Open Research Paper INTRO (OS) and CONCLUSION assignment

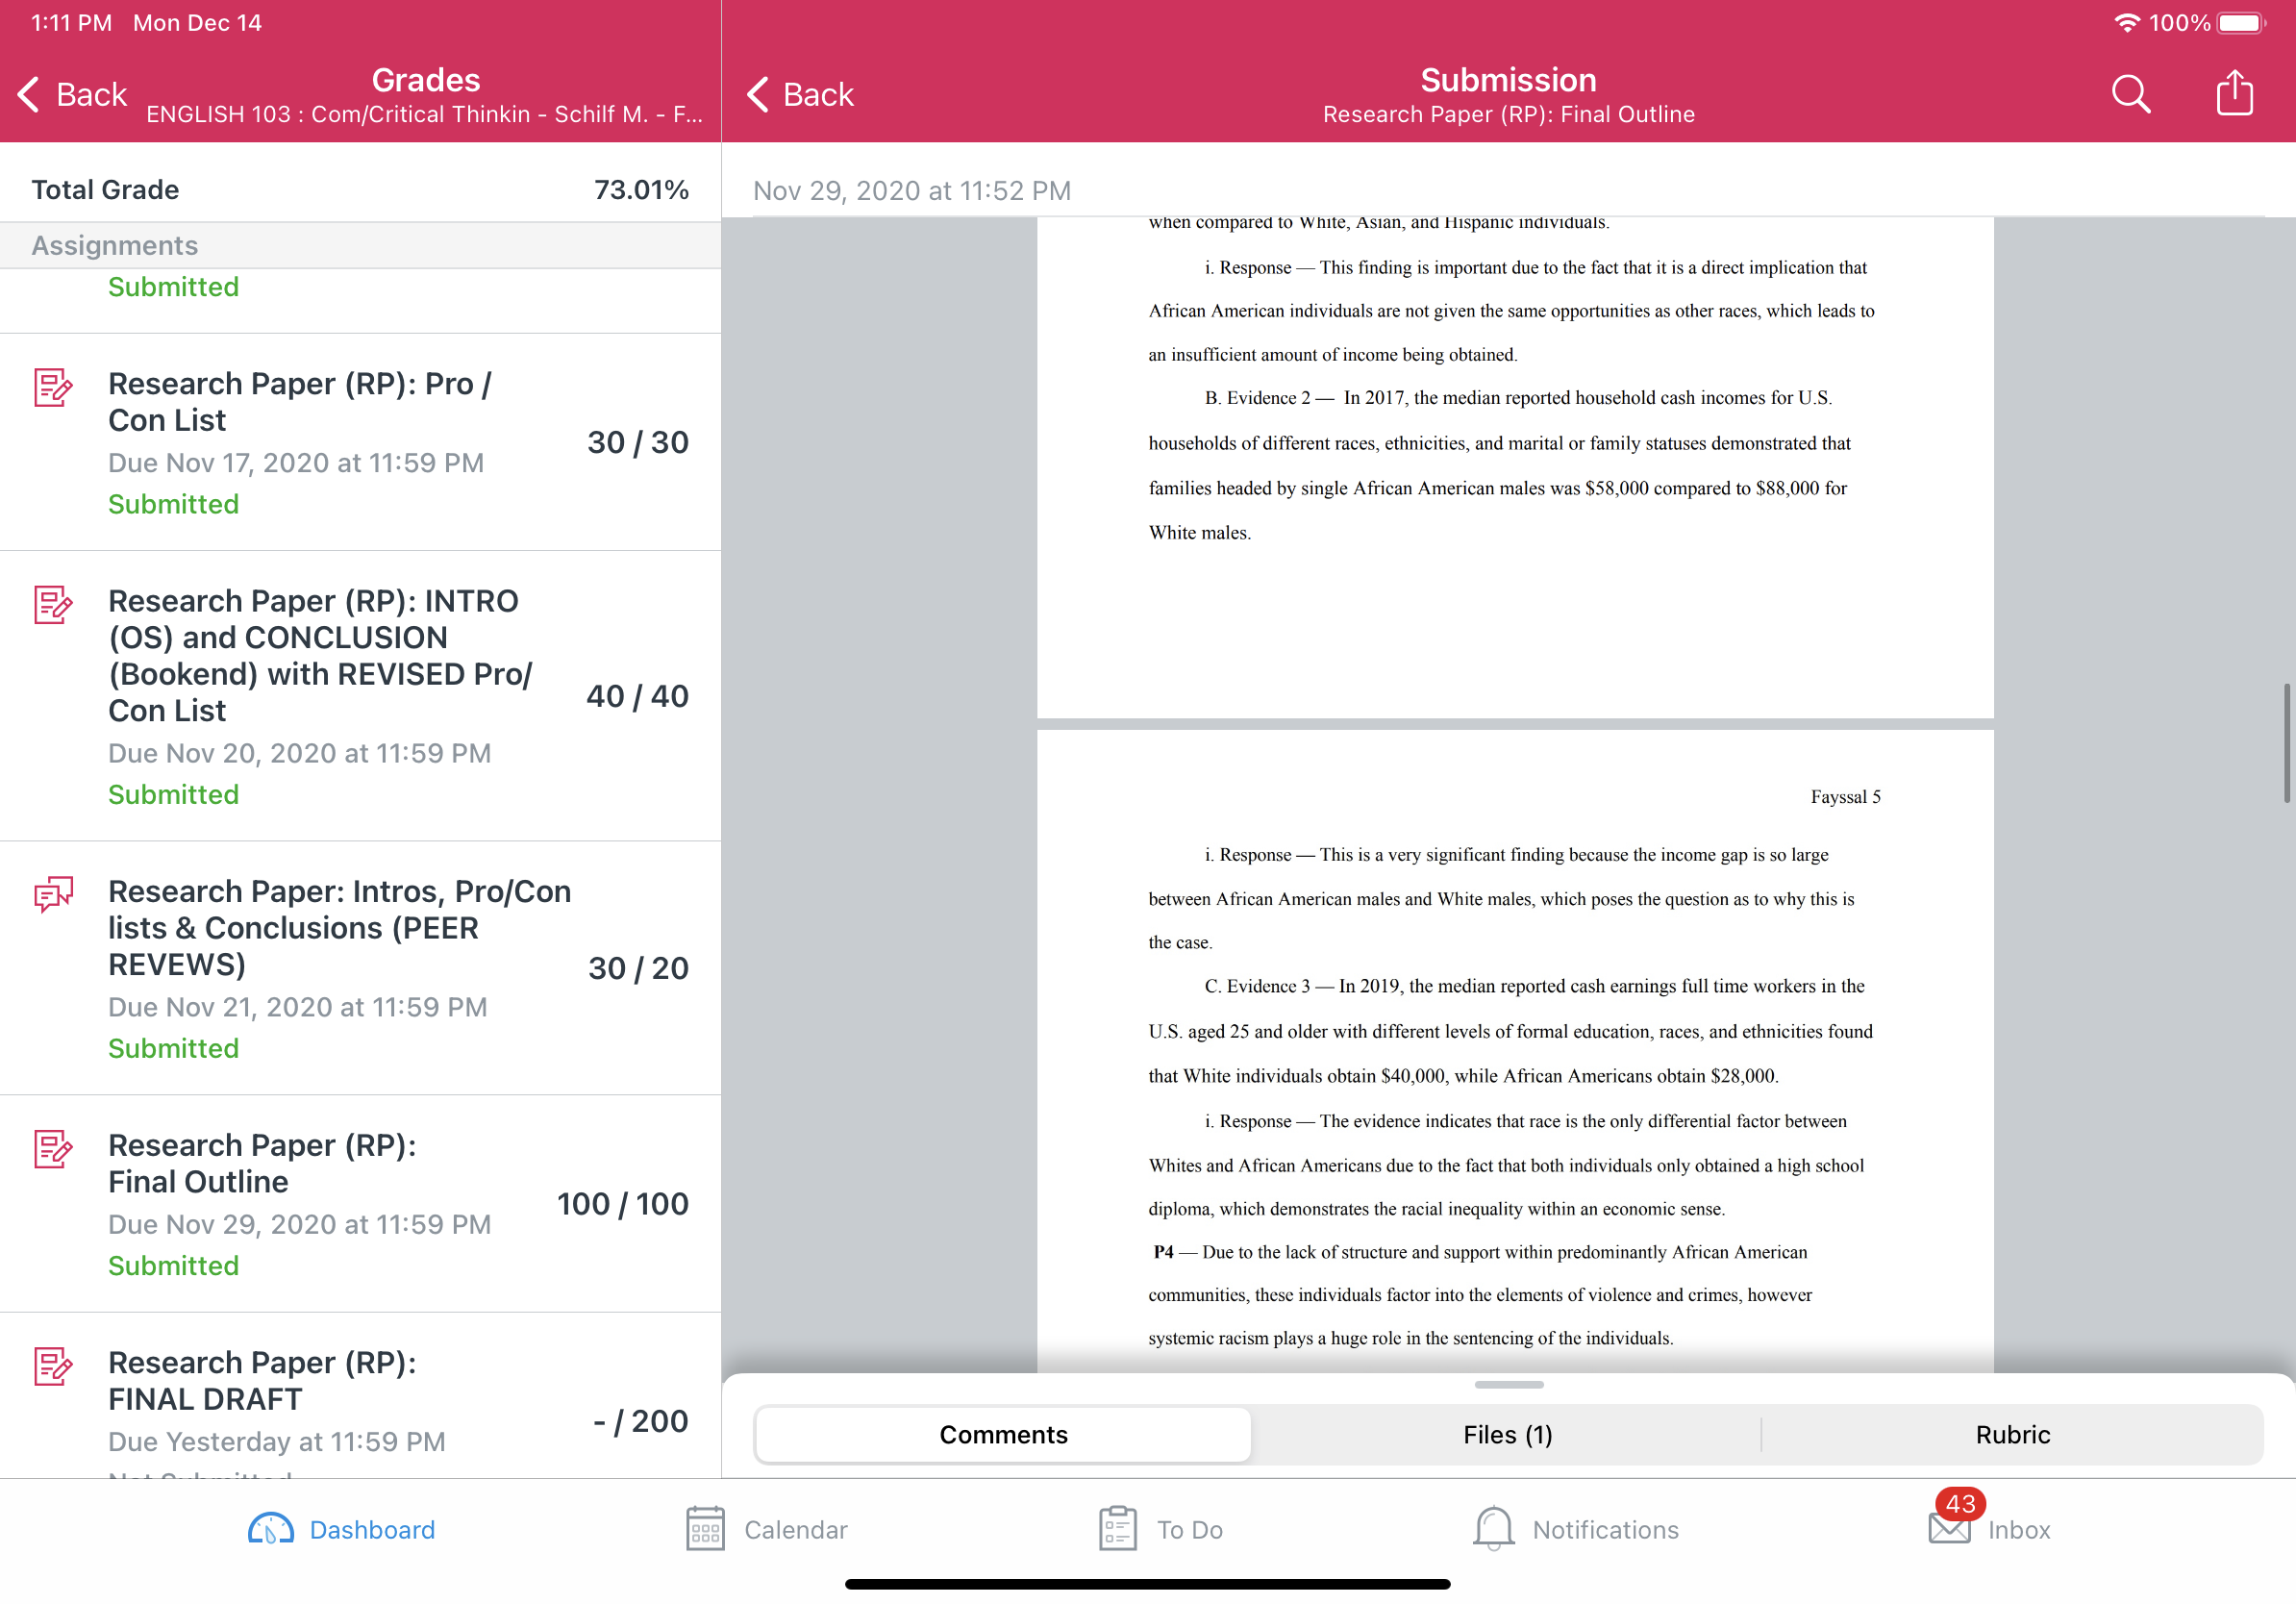tap(360, 696)
